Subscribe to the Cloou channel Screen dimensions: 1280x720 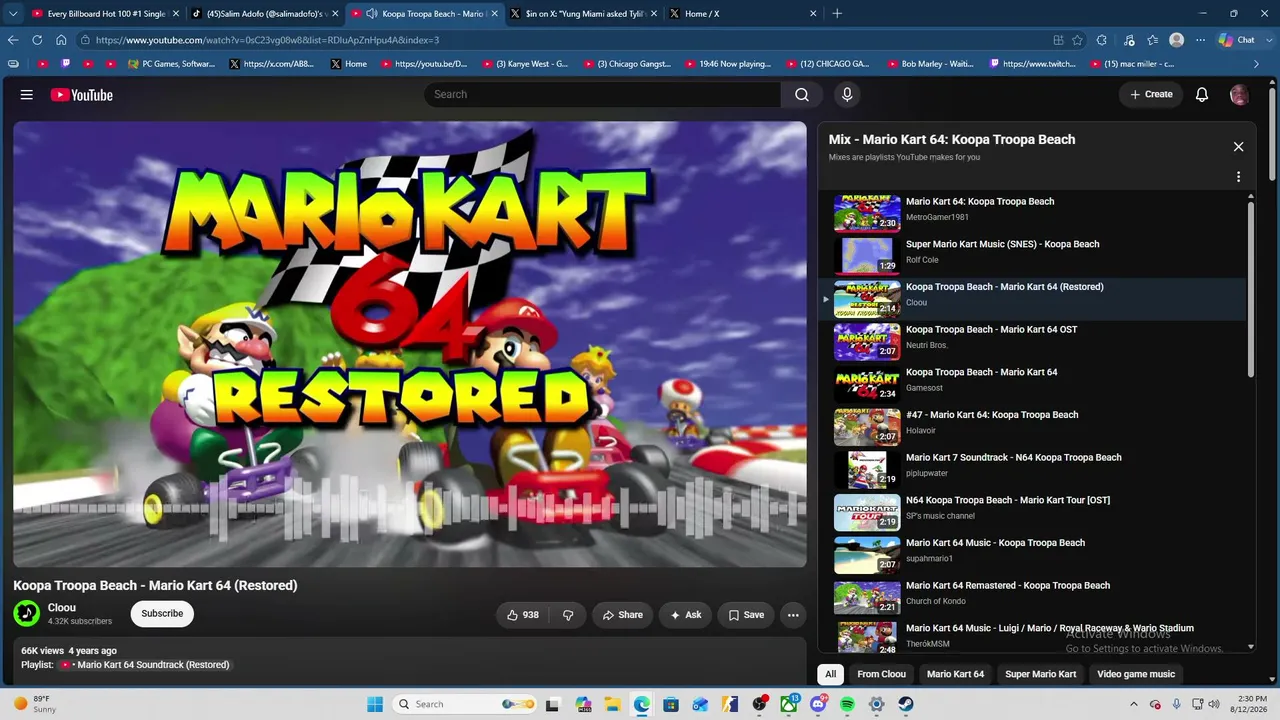162,614
